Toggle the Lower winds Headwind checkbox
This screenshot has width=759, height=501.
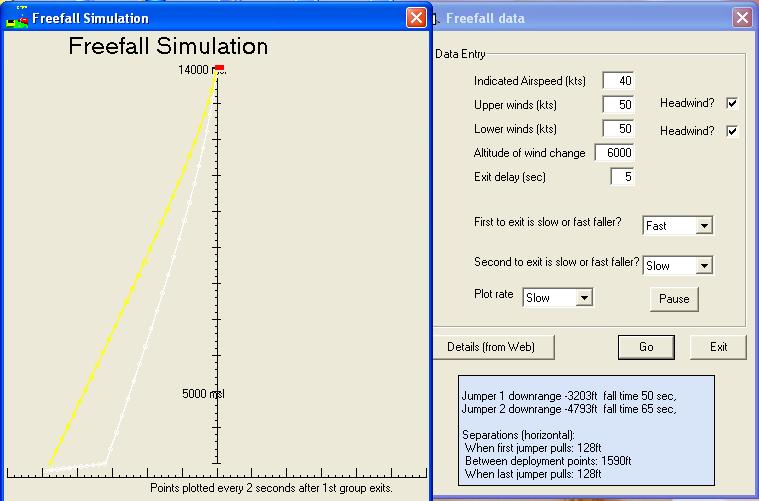click(x=732, y=131)
